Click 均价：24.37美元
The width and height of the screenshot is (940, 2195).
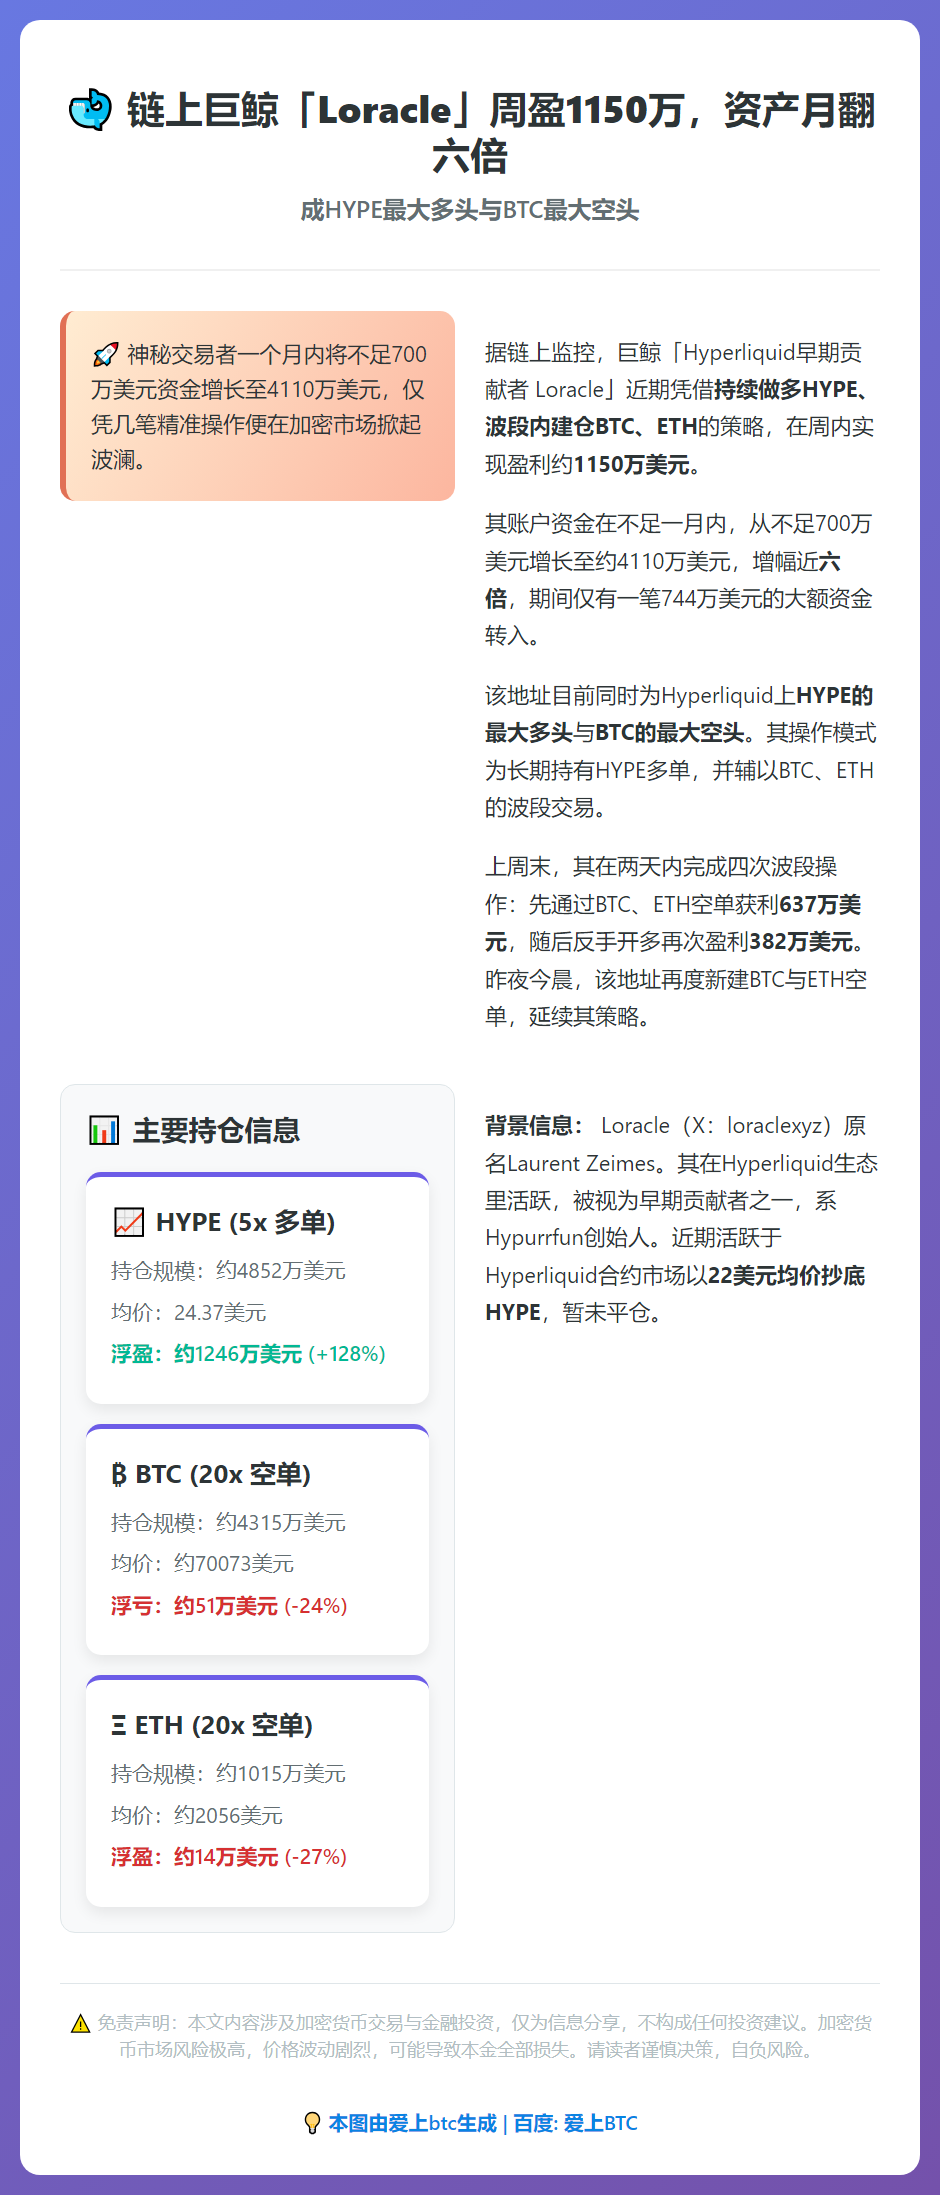point(188,1312)
